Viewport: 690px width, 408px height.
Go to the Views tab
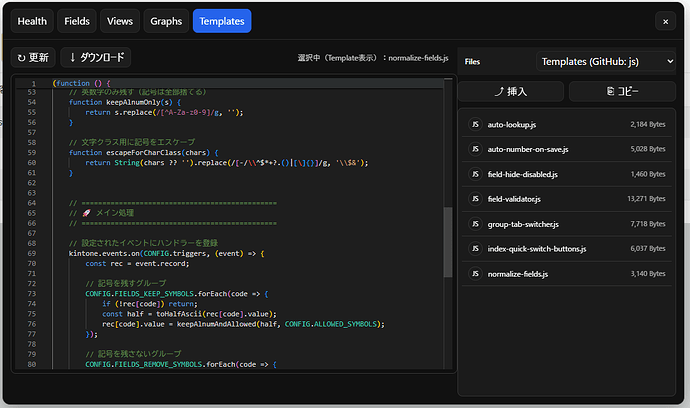pos(120,21)
